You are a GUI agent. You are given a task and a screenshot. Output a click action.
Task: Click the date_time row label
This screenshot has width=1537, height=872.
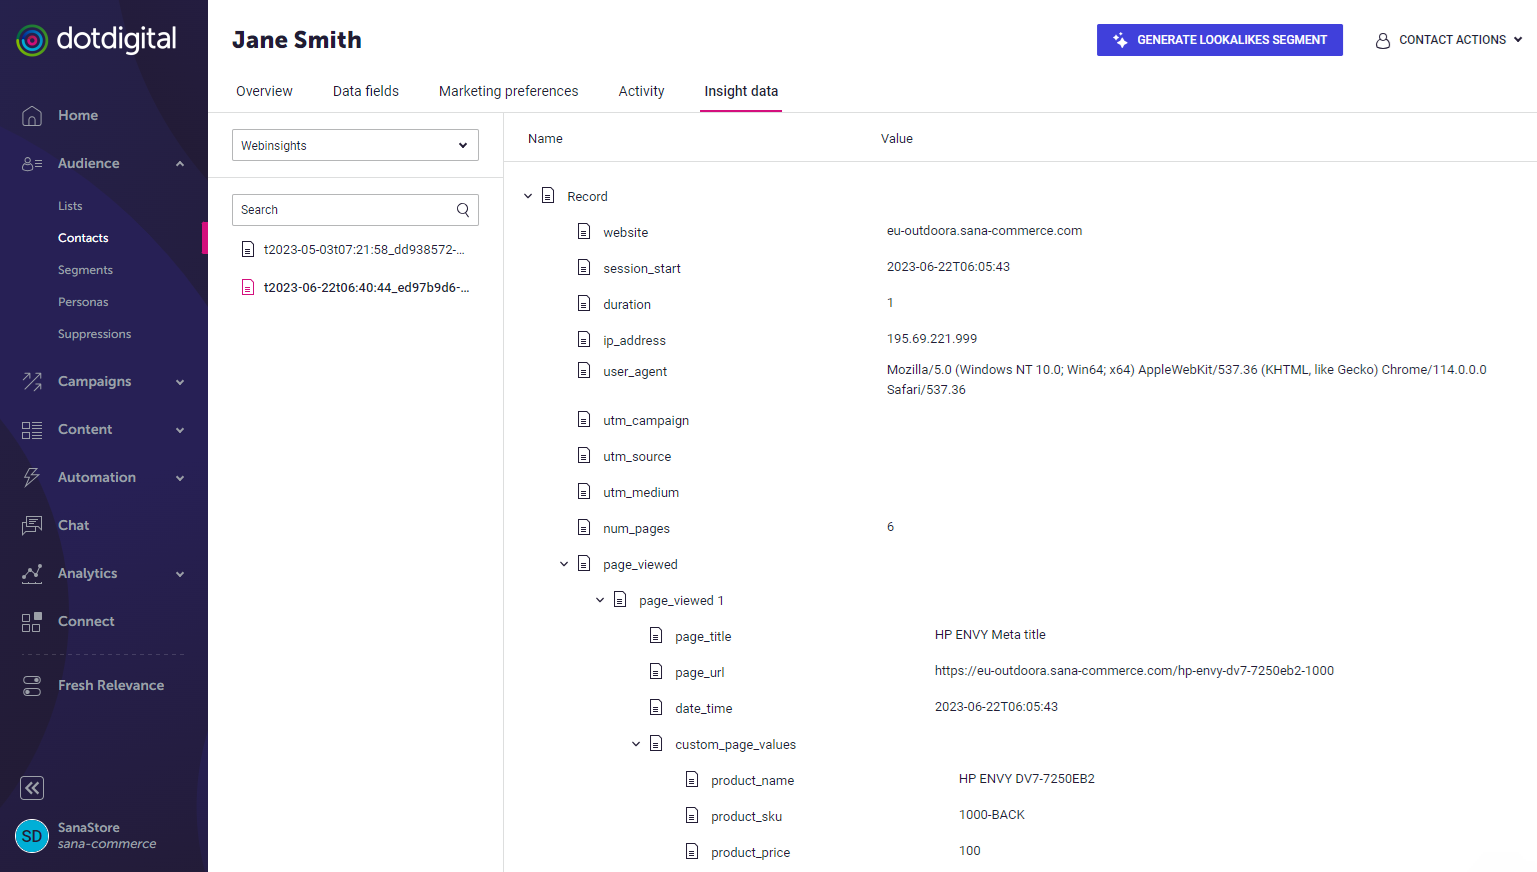point(703,709)
